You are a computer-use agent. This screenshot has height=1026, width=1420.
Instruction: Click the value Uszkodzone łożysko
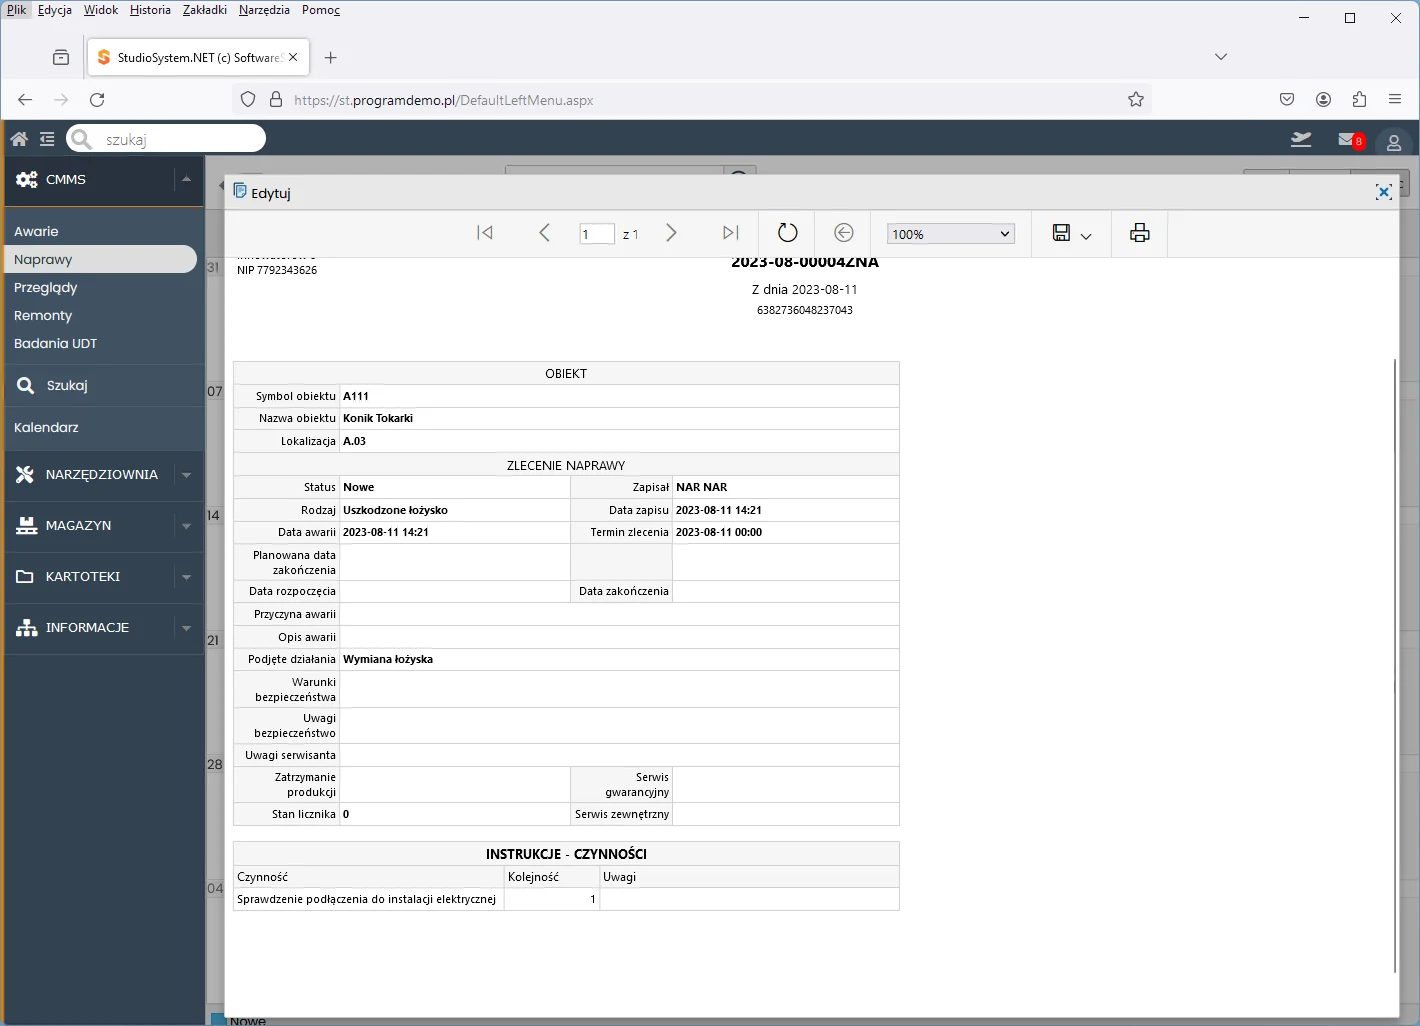click(395, 510)
